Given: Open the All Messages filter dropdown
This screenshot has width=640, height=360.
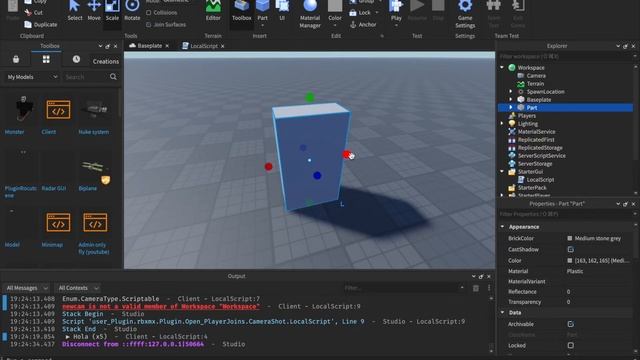Looking at the screenshot, I should point(27,288).
